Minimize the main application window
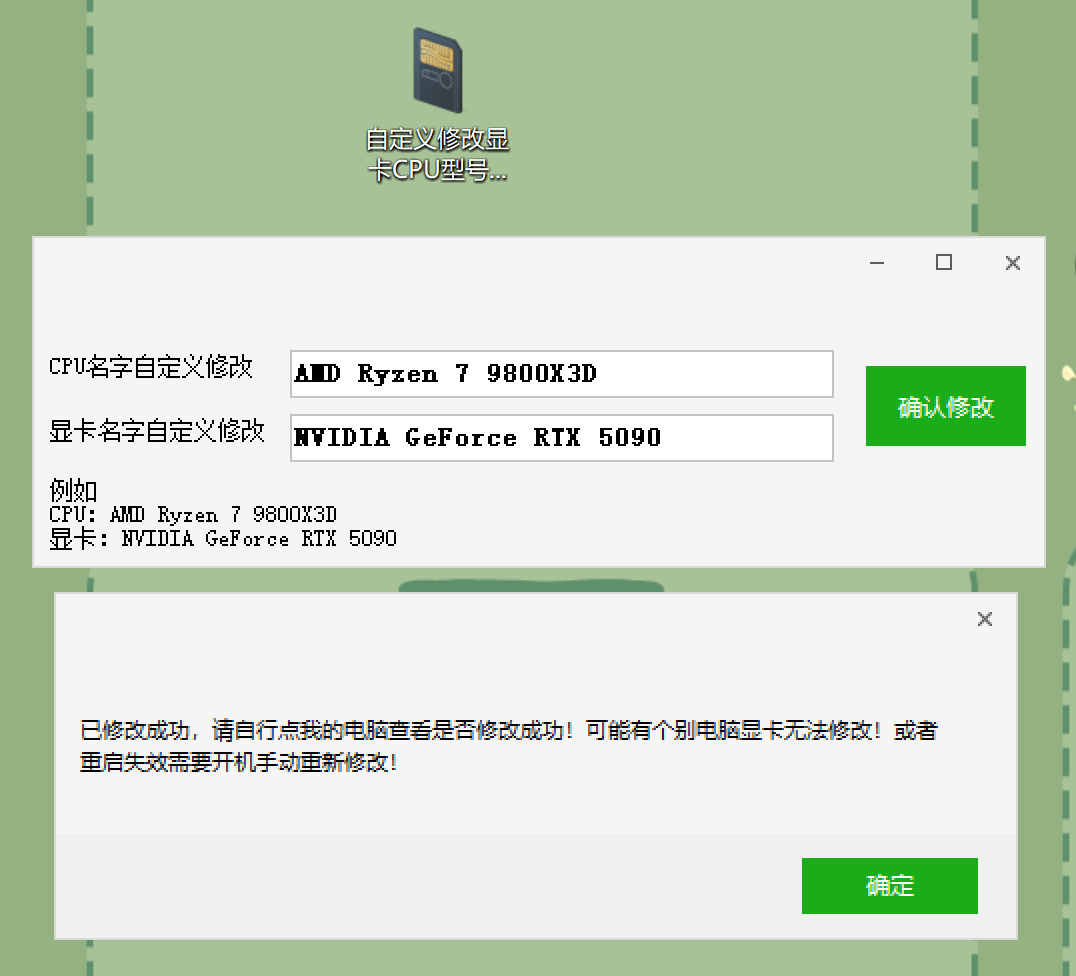The width and height of the screenshot is (1076, 976). coord(876,262)
